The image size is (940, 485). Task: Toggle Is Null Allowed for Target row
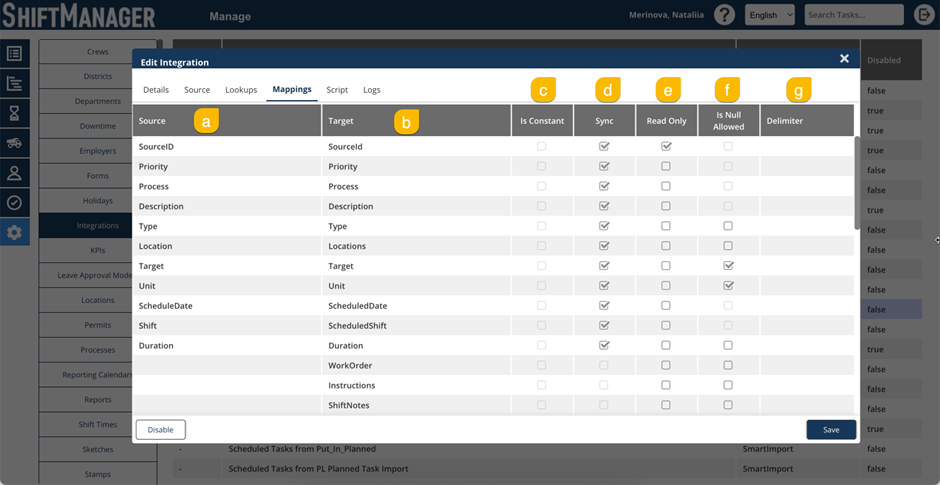point(728,266)
